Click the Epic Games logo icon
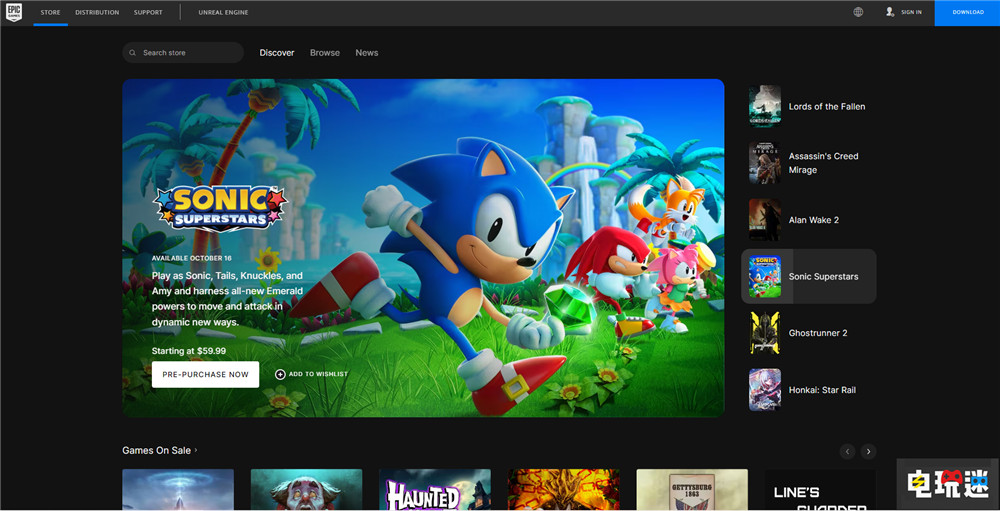The image size is (1000, 511). tap(14, 12)
